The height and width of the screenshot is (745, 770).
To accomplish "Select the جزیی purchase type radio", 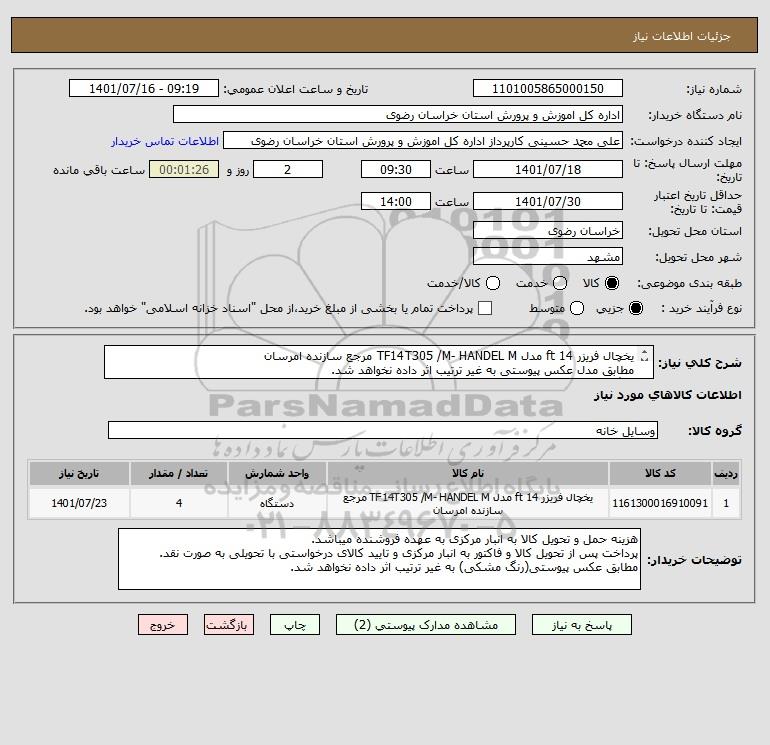I will (635, 308).
